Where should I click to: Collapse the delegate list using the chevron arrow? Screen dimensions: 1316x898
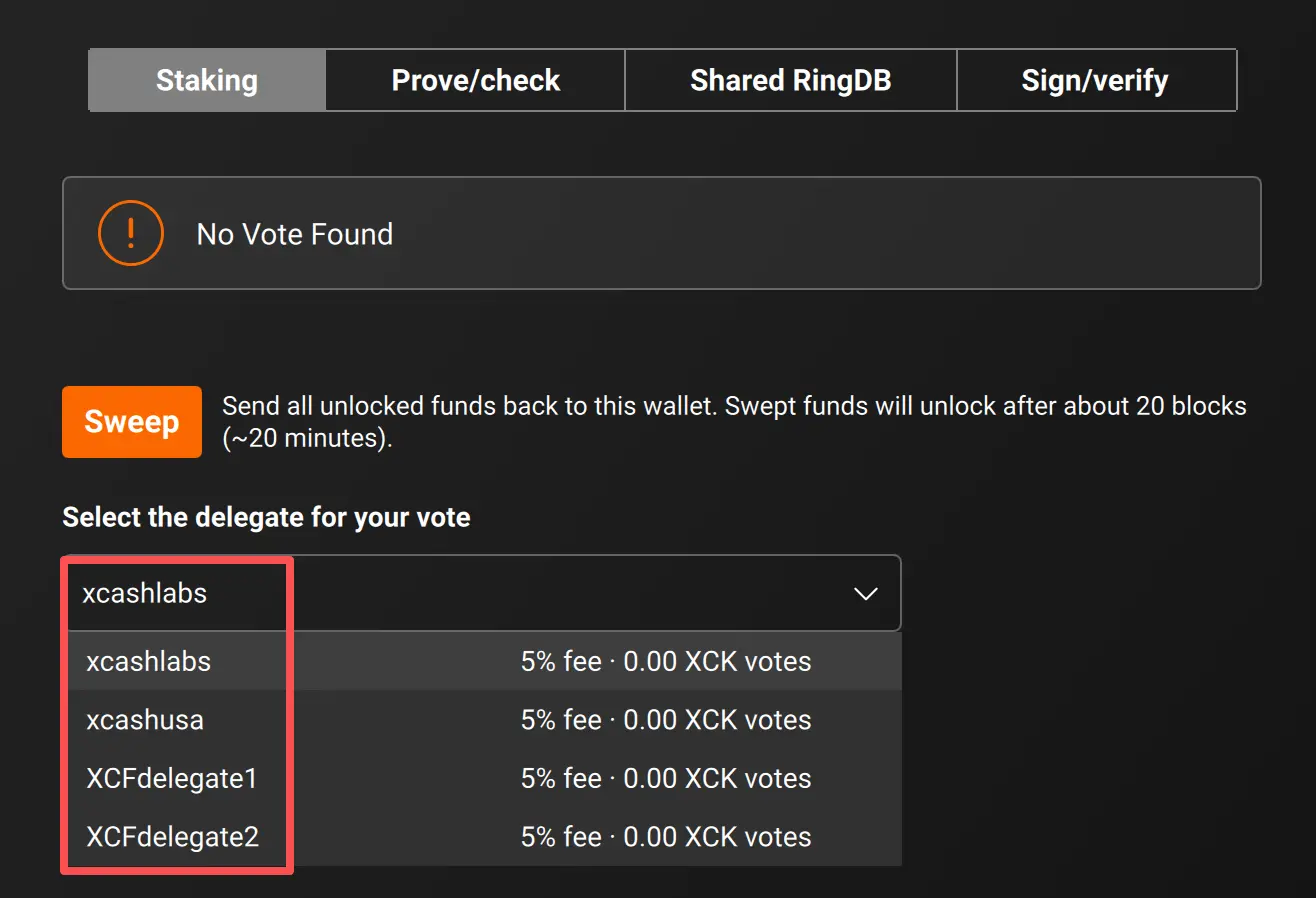tap(865, 594)
